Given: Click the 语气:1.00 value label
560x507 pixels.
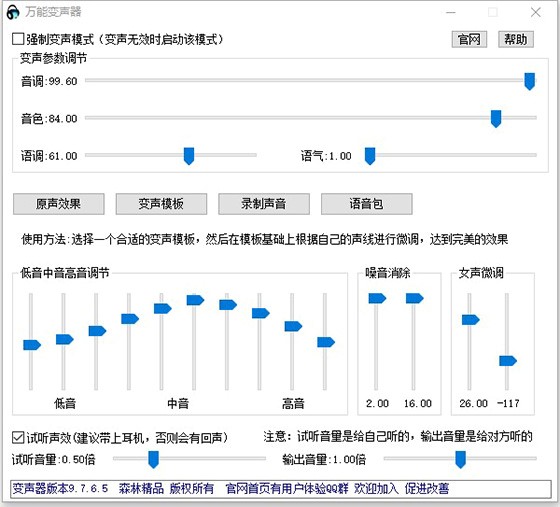Looking at the screenshot, I should (x=326, y=156).
